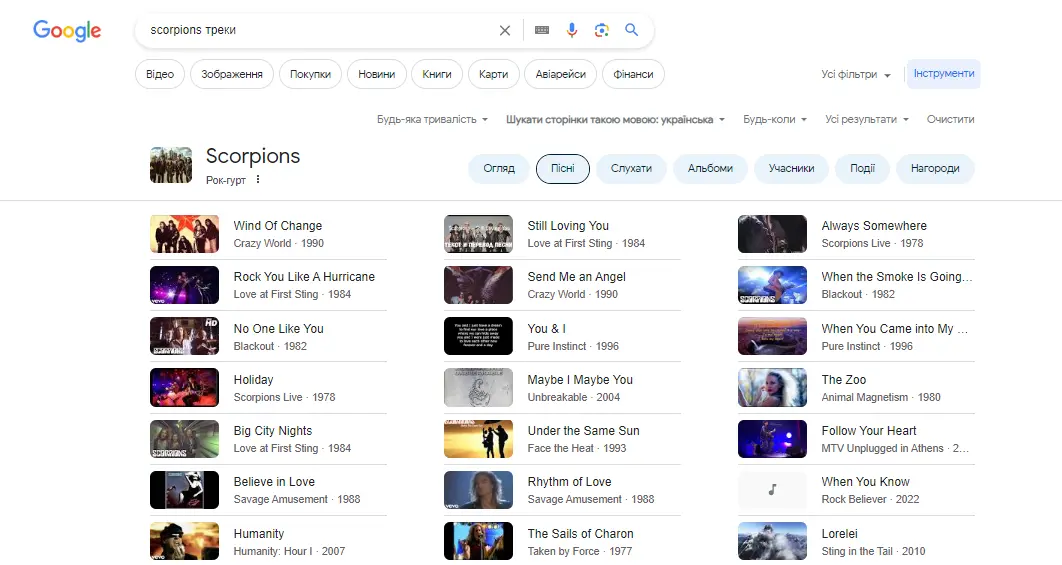
Task: Toggle the Інструменти button
Action: point(943,74)
